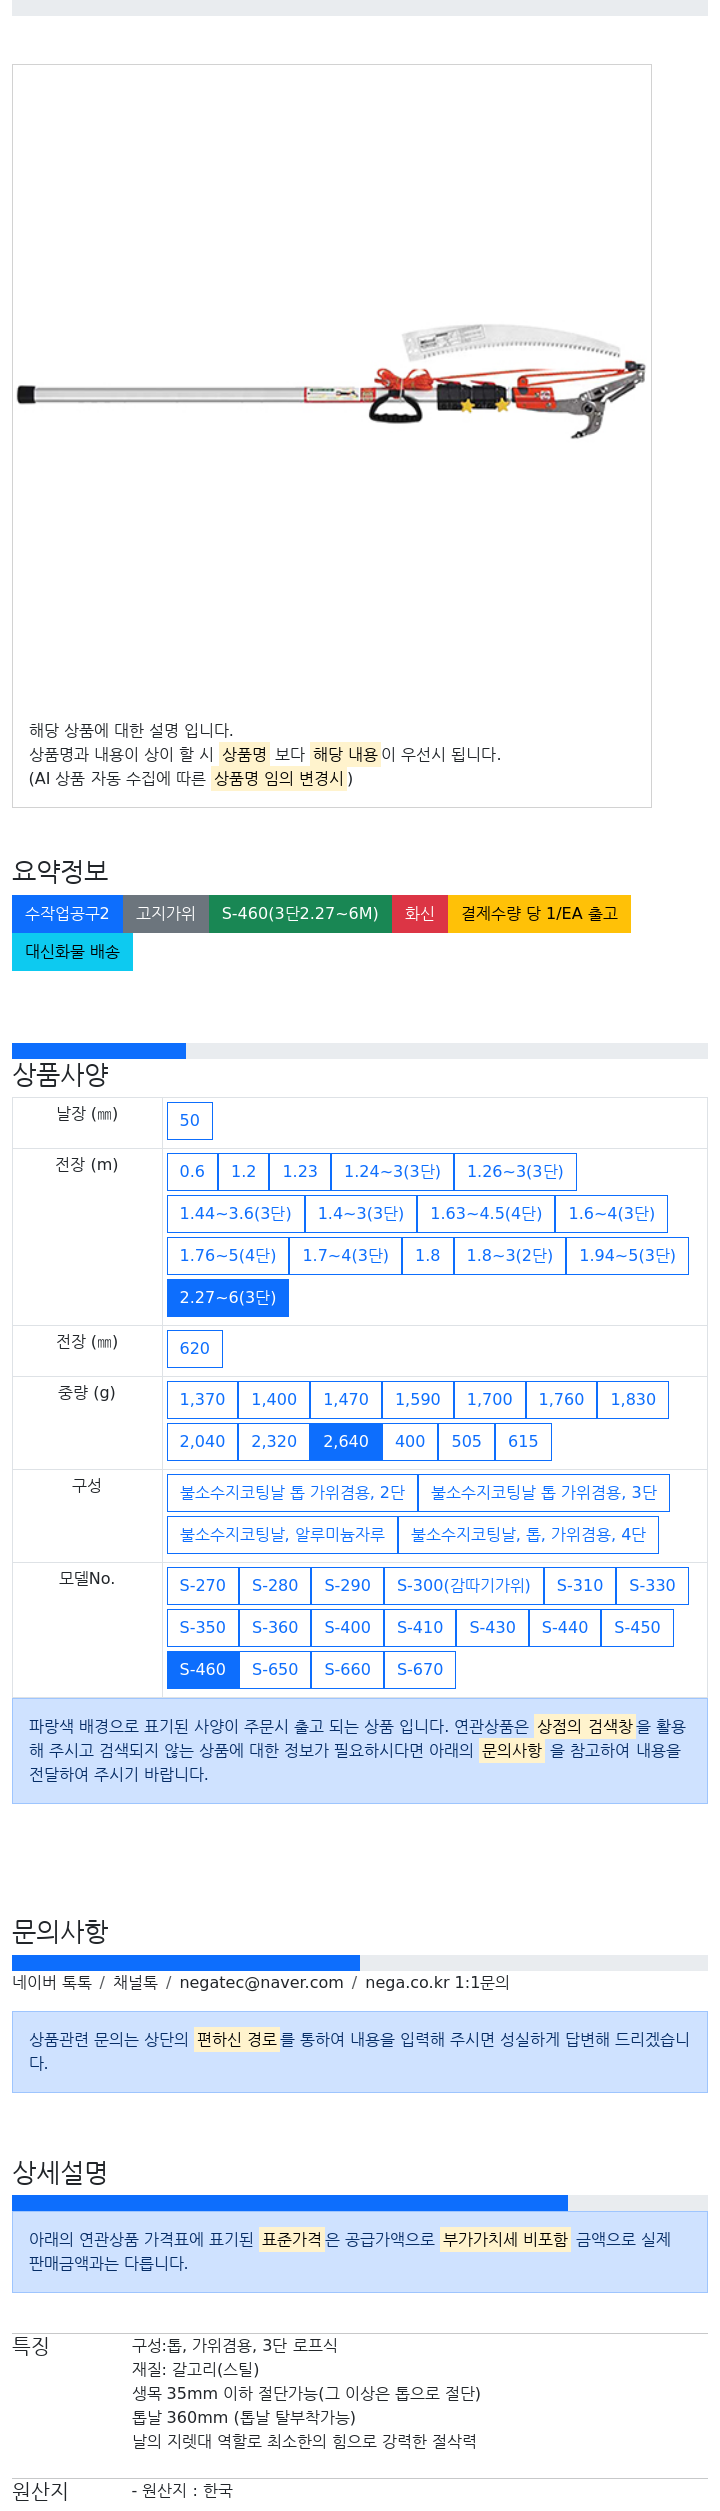Image resolution: width=720 pixels, height=2511 pixels.
Task: Click the 대신화물 배송 shipping tag
Action: pyautogui.click(x=72, y=952)
